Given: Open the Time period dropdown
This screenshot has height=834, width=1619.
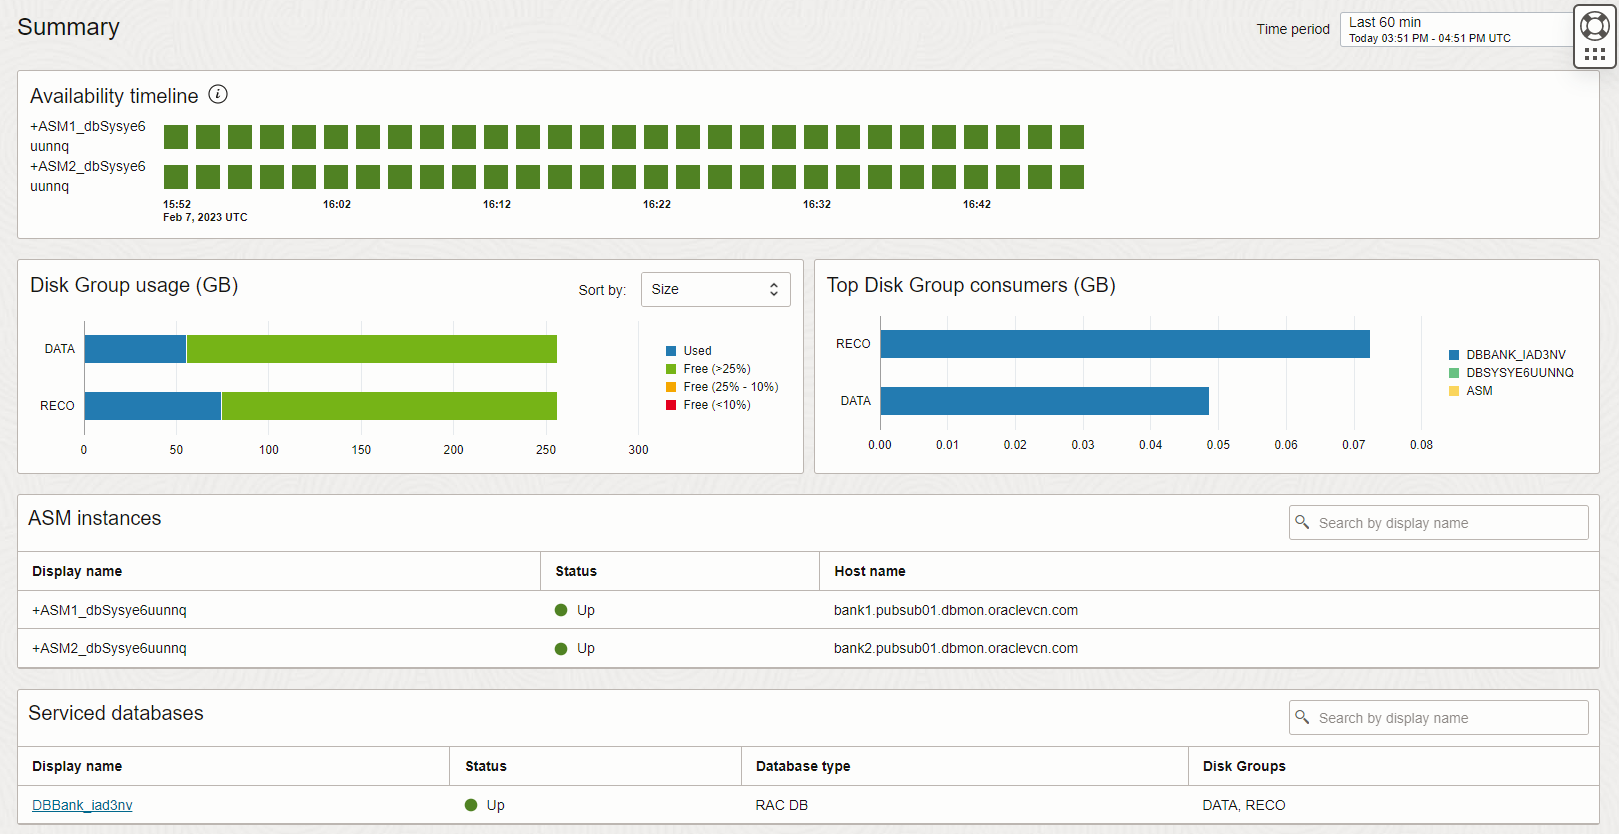Looking at the screenshot, I should click(x=1455, y=30).
